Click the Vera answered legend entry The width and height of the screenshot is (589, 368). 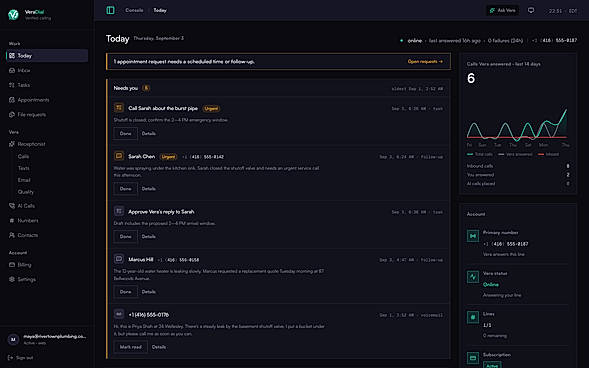pyautogui.click(x=515, y=154)
